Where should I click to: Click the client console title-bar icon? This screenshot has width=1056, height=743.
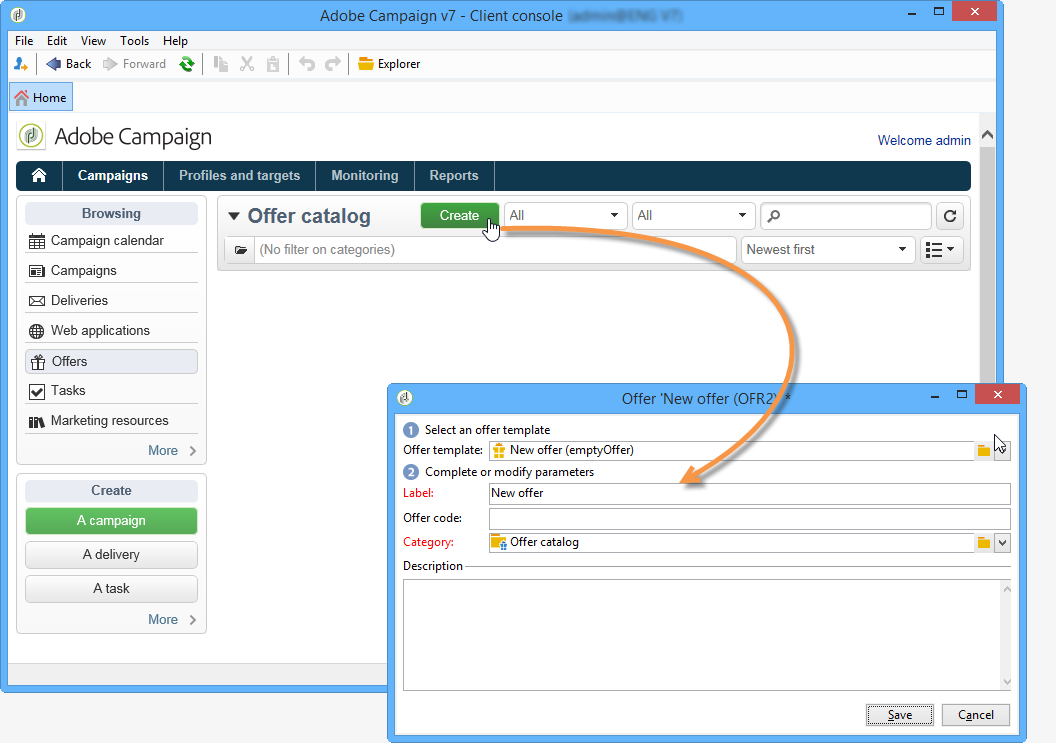click(x=18, y=14)
